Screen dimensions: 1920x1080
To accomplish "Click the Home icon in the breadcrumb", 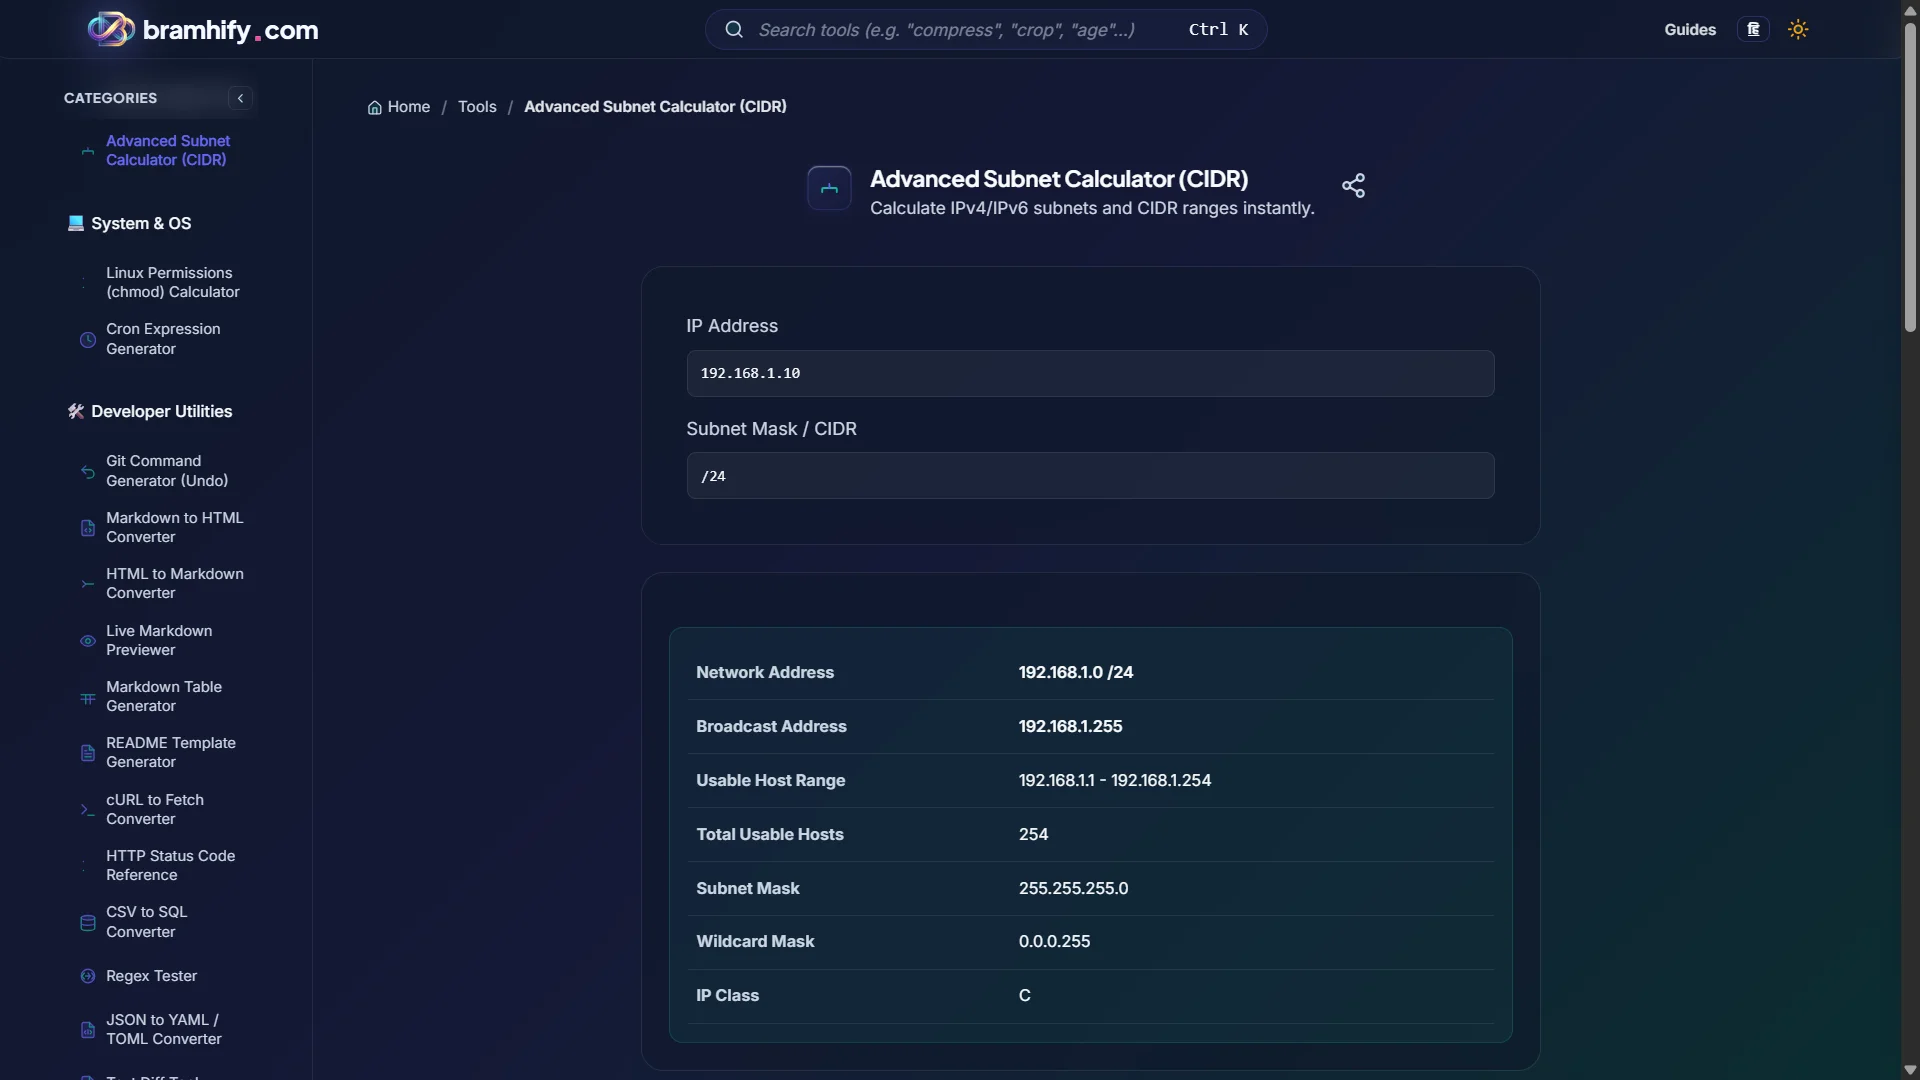I will coord(375,107).
